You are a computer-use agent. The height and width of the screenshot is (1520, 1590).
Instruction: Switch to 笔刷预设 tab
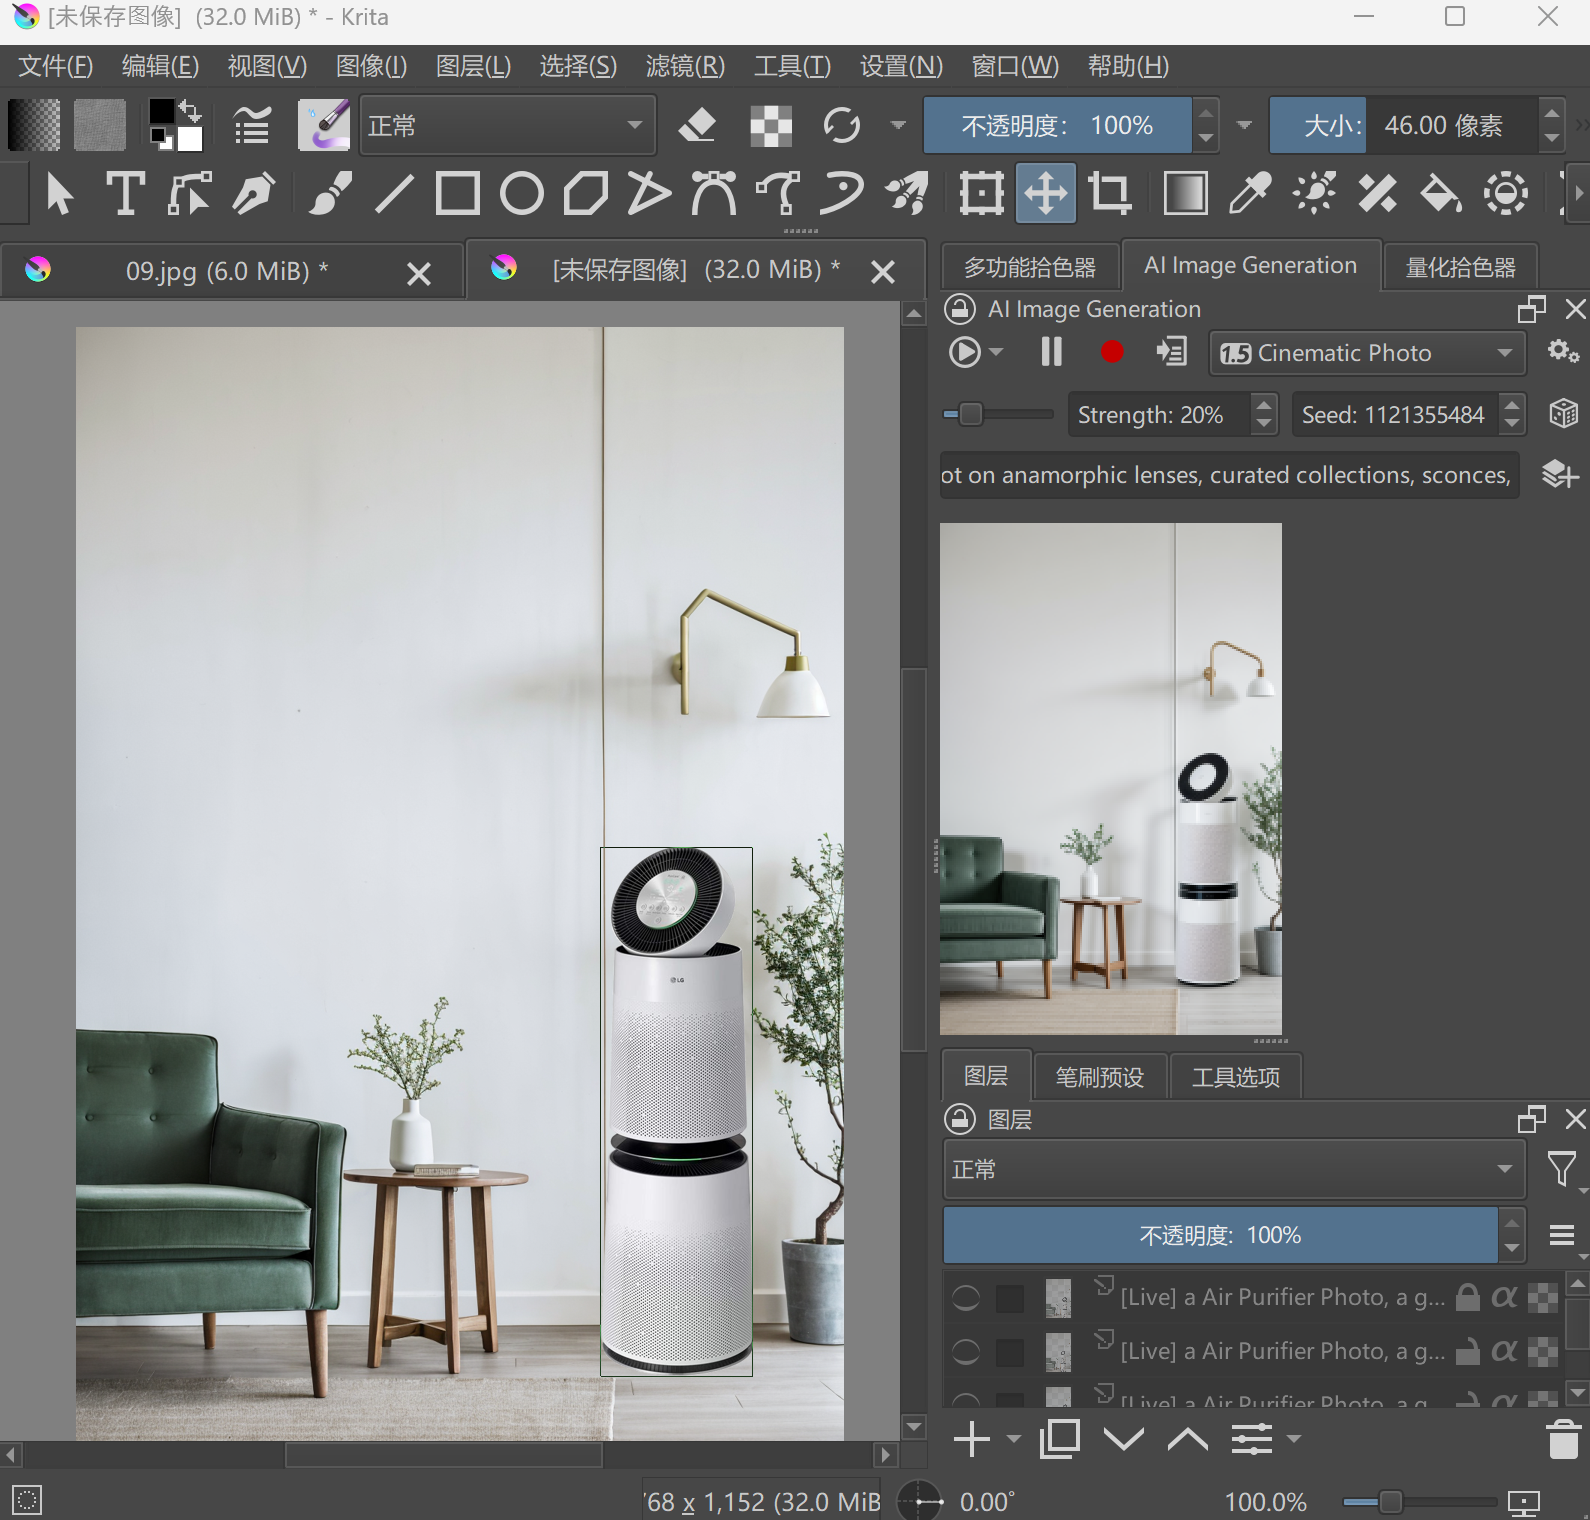[x=1100, y=1077]
